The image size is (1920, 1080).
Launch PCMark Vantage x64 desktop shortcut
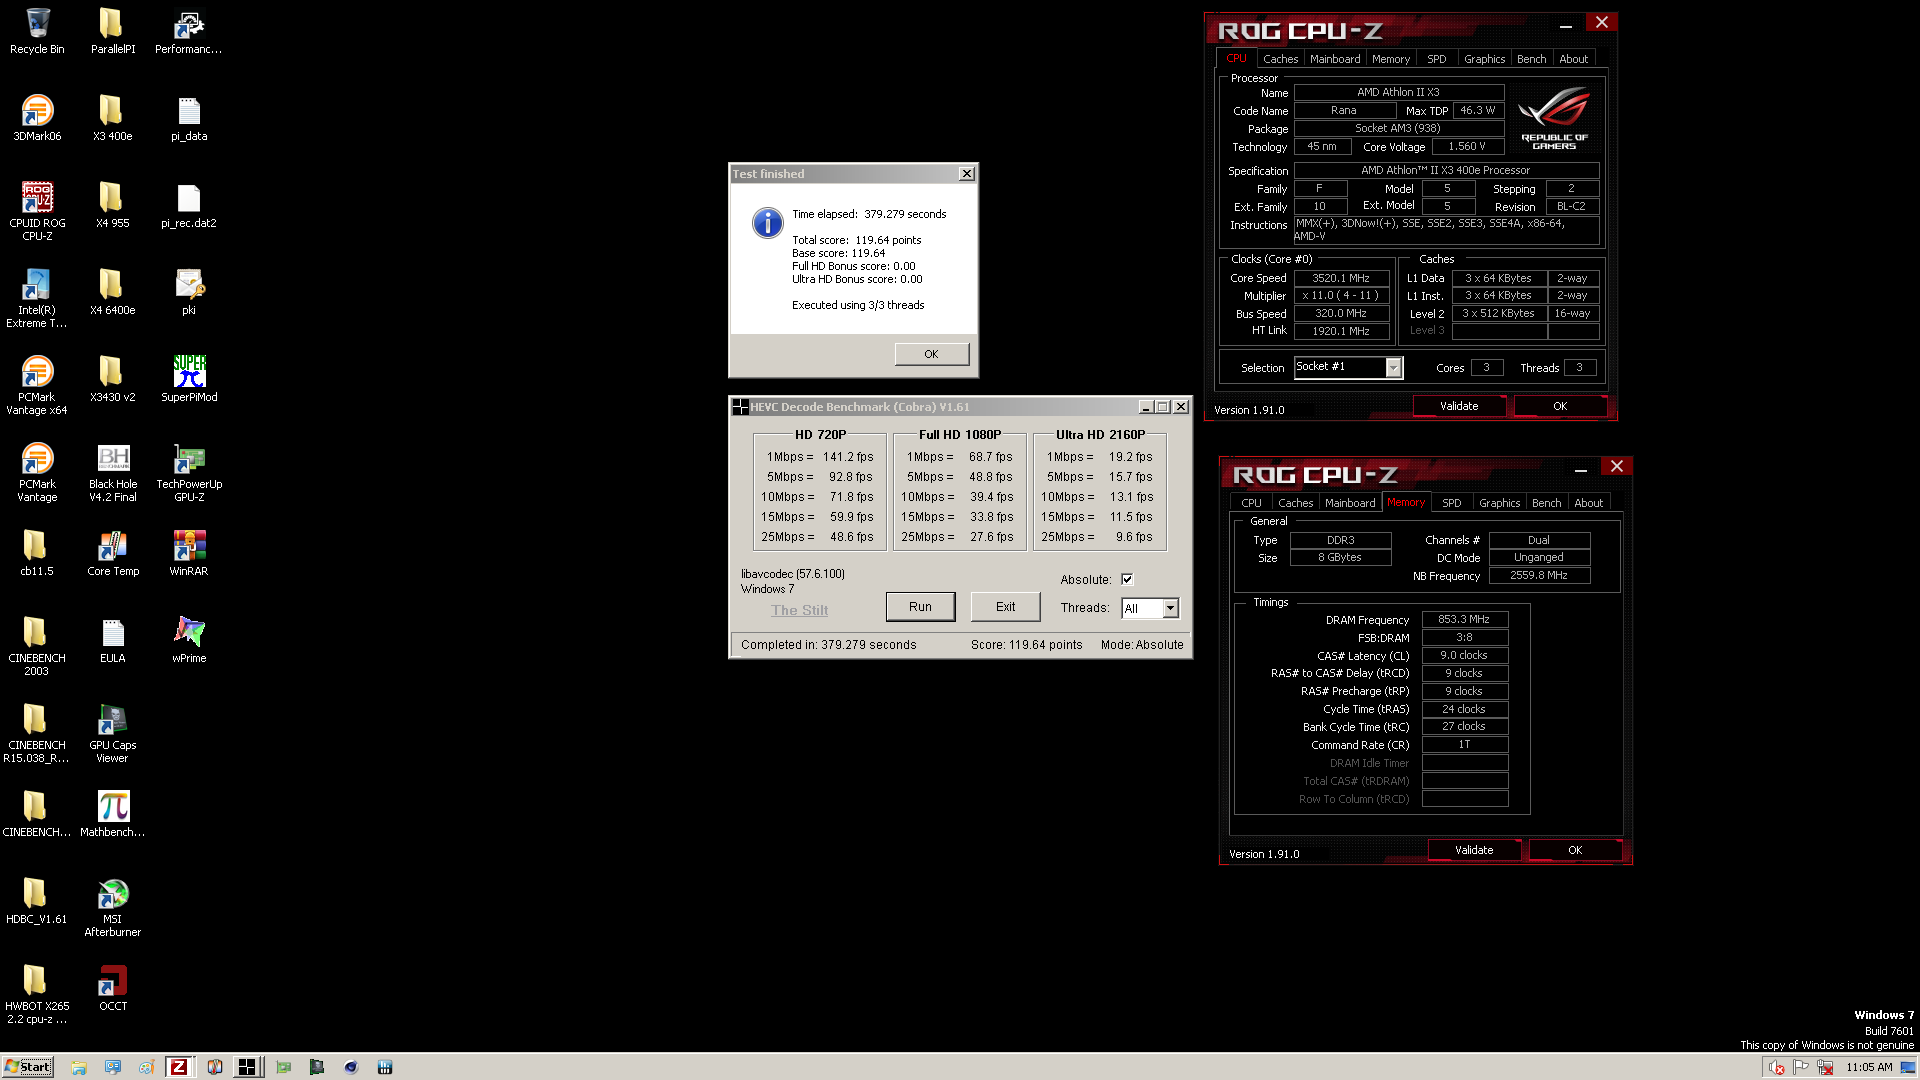tap(37, 385)
